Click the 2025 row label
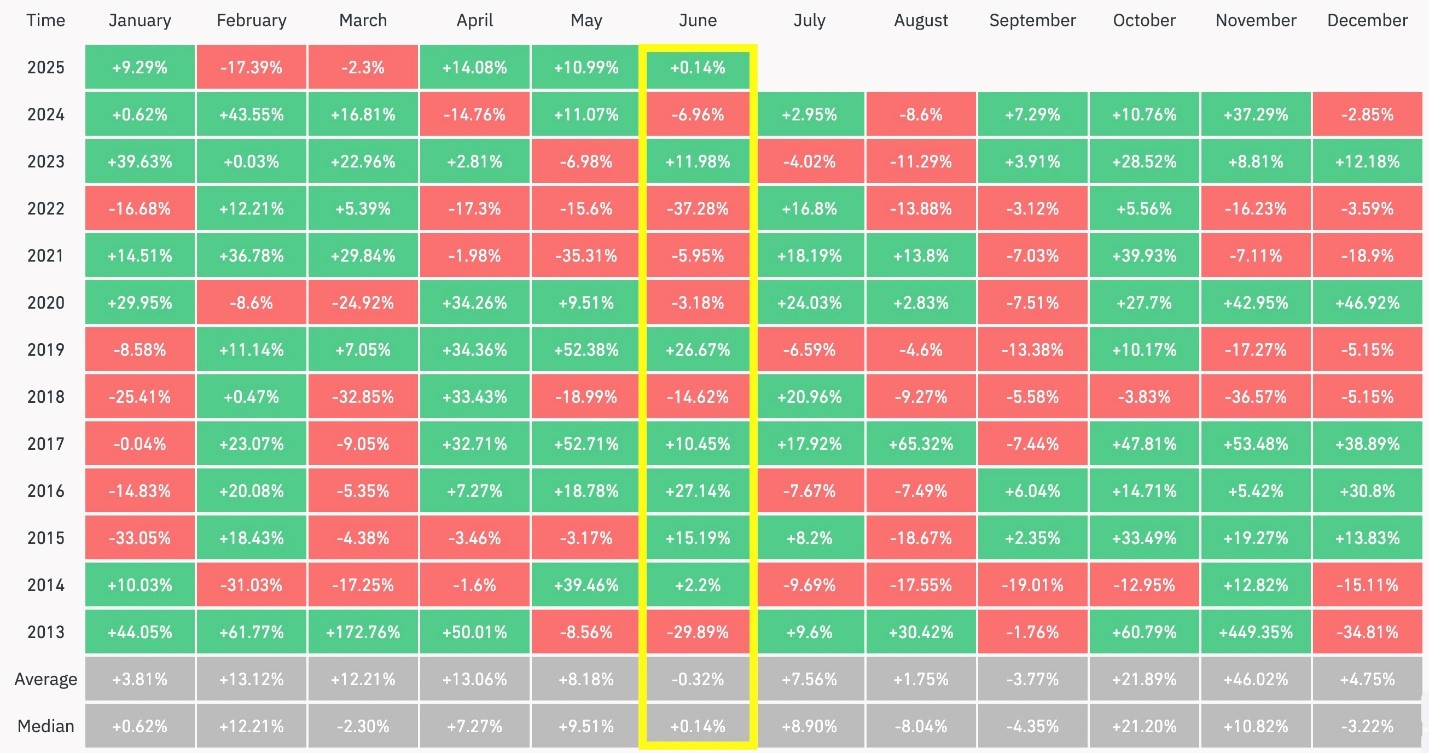This screenshot has height=753, width=1429. (x=46, y=68)
